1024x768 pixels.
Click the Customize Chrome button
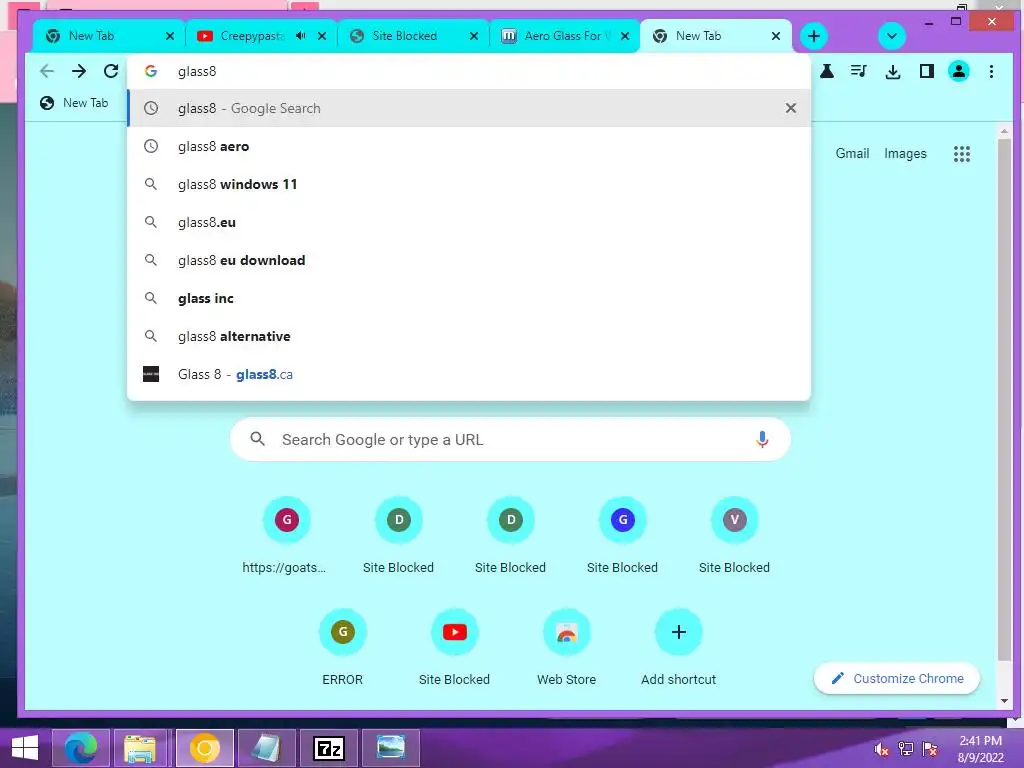[x=897, y=679]
